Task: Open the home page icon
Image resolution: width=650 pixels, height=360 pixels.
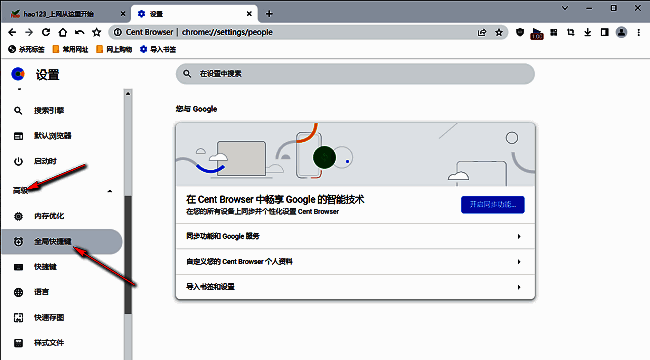Action: coord(63,32)
